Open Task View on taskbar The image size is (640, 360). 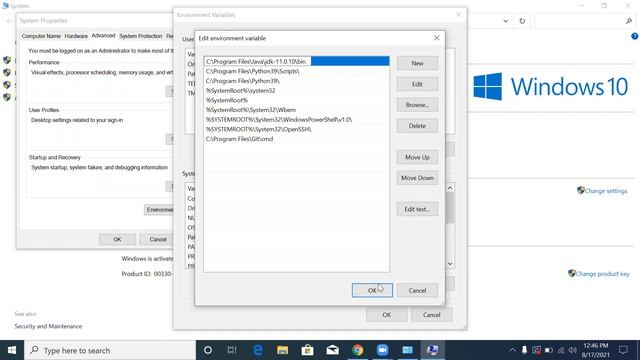(232, 350)
